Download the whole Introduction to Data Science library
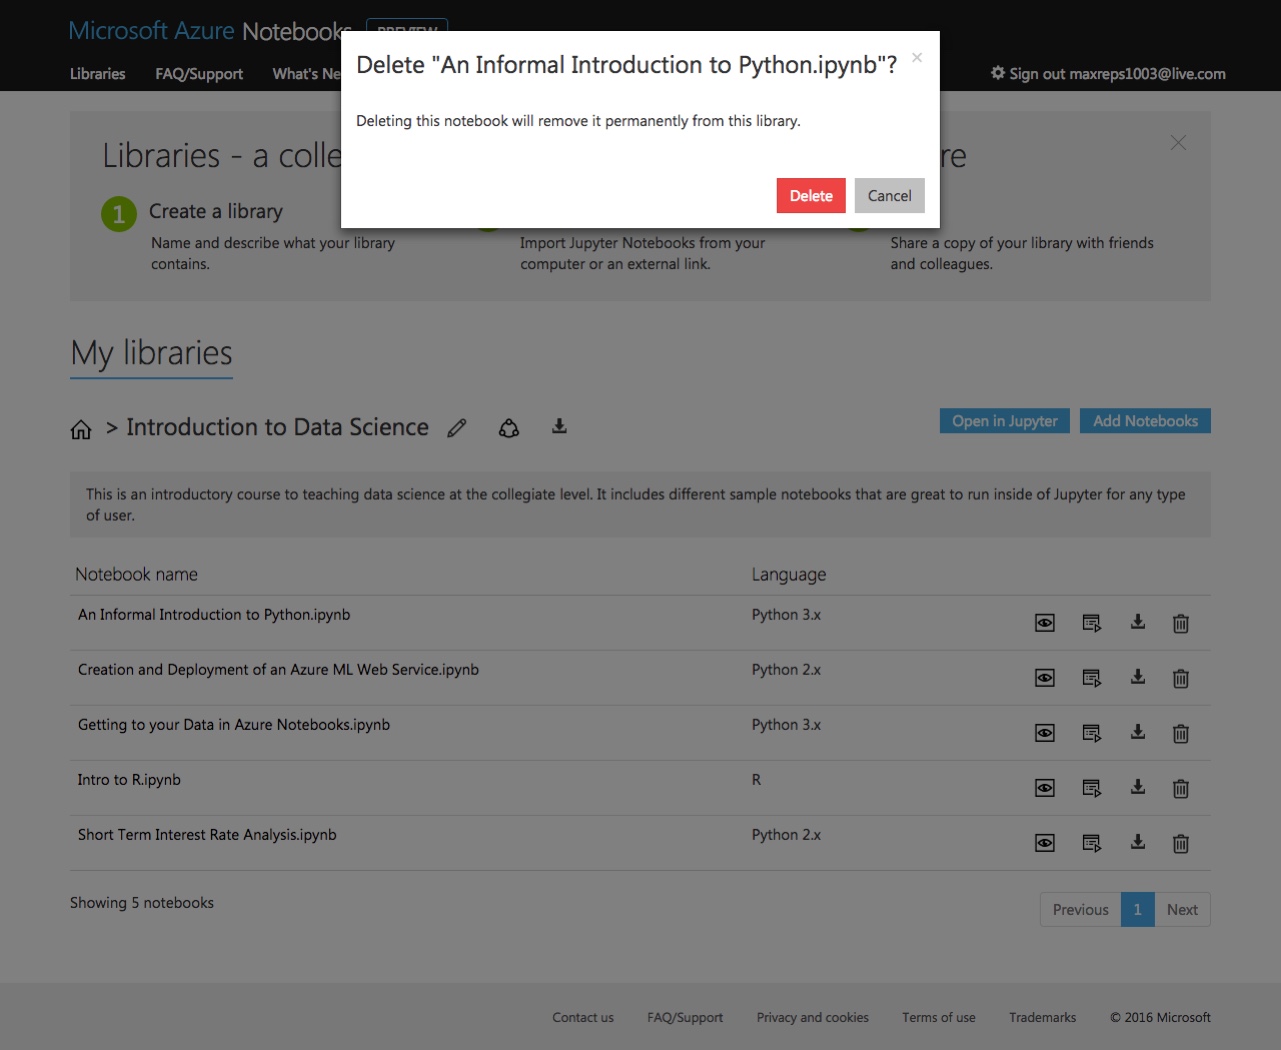1281x1050 pixels. (x=560, y=426)
